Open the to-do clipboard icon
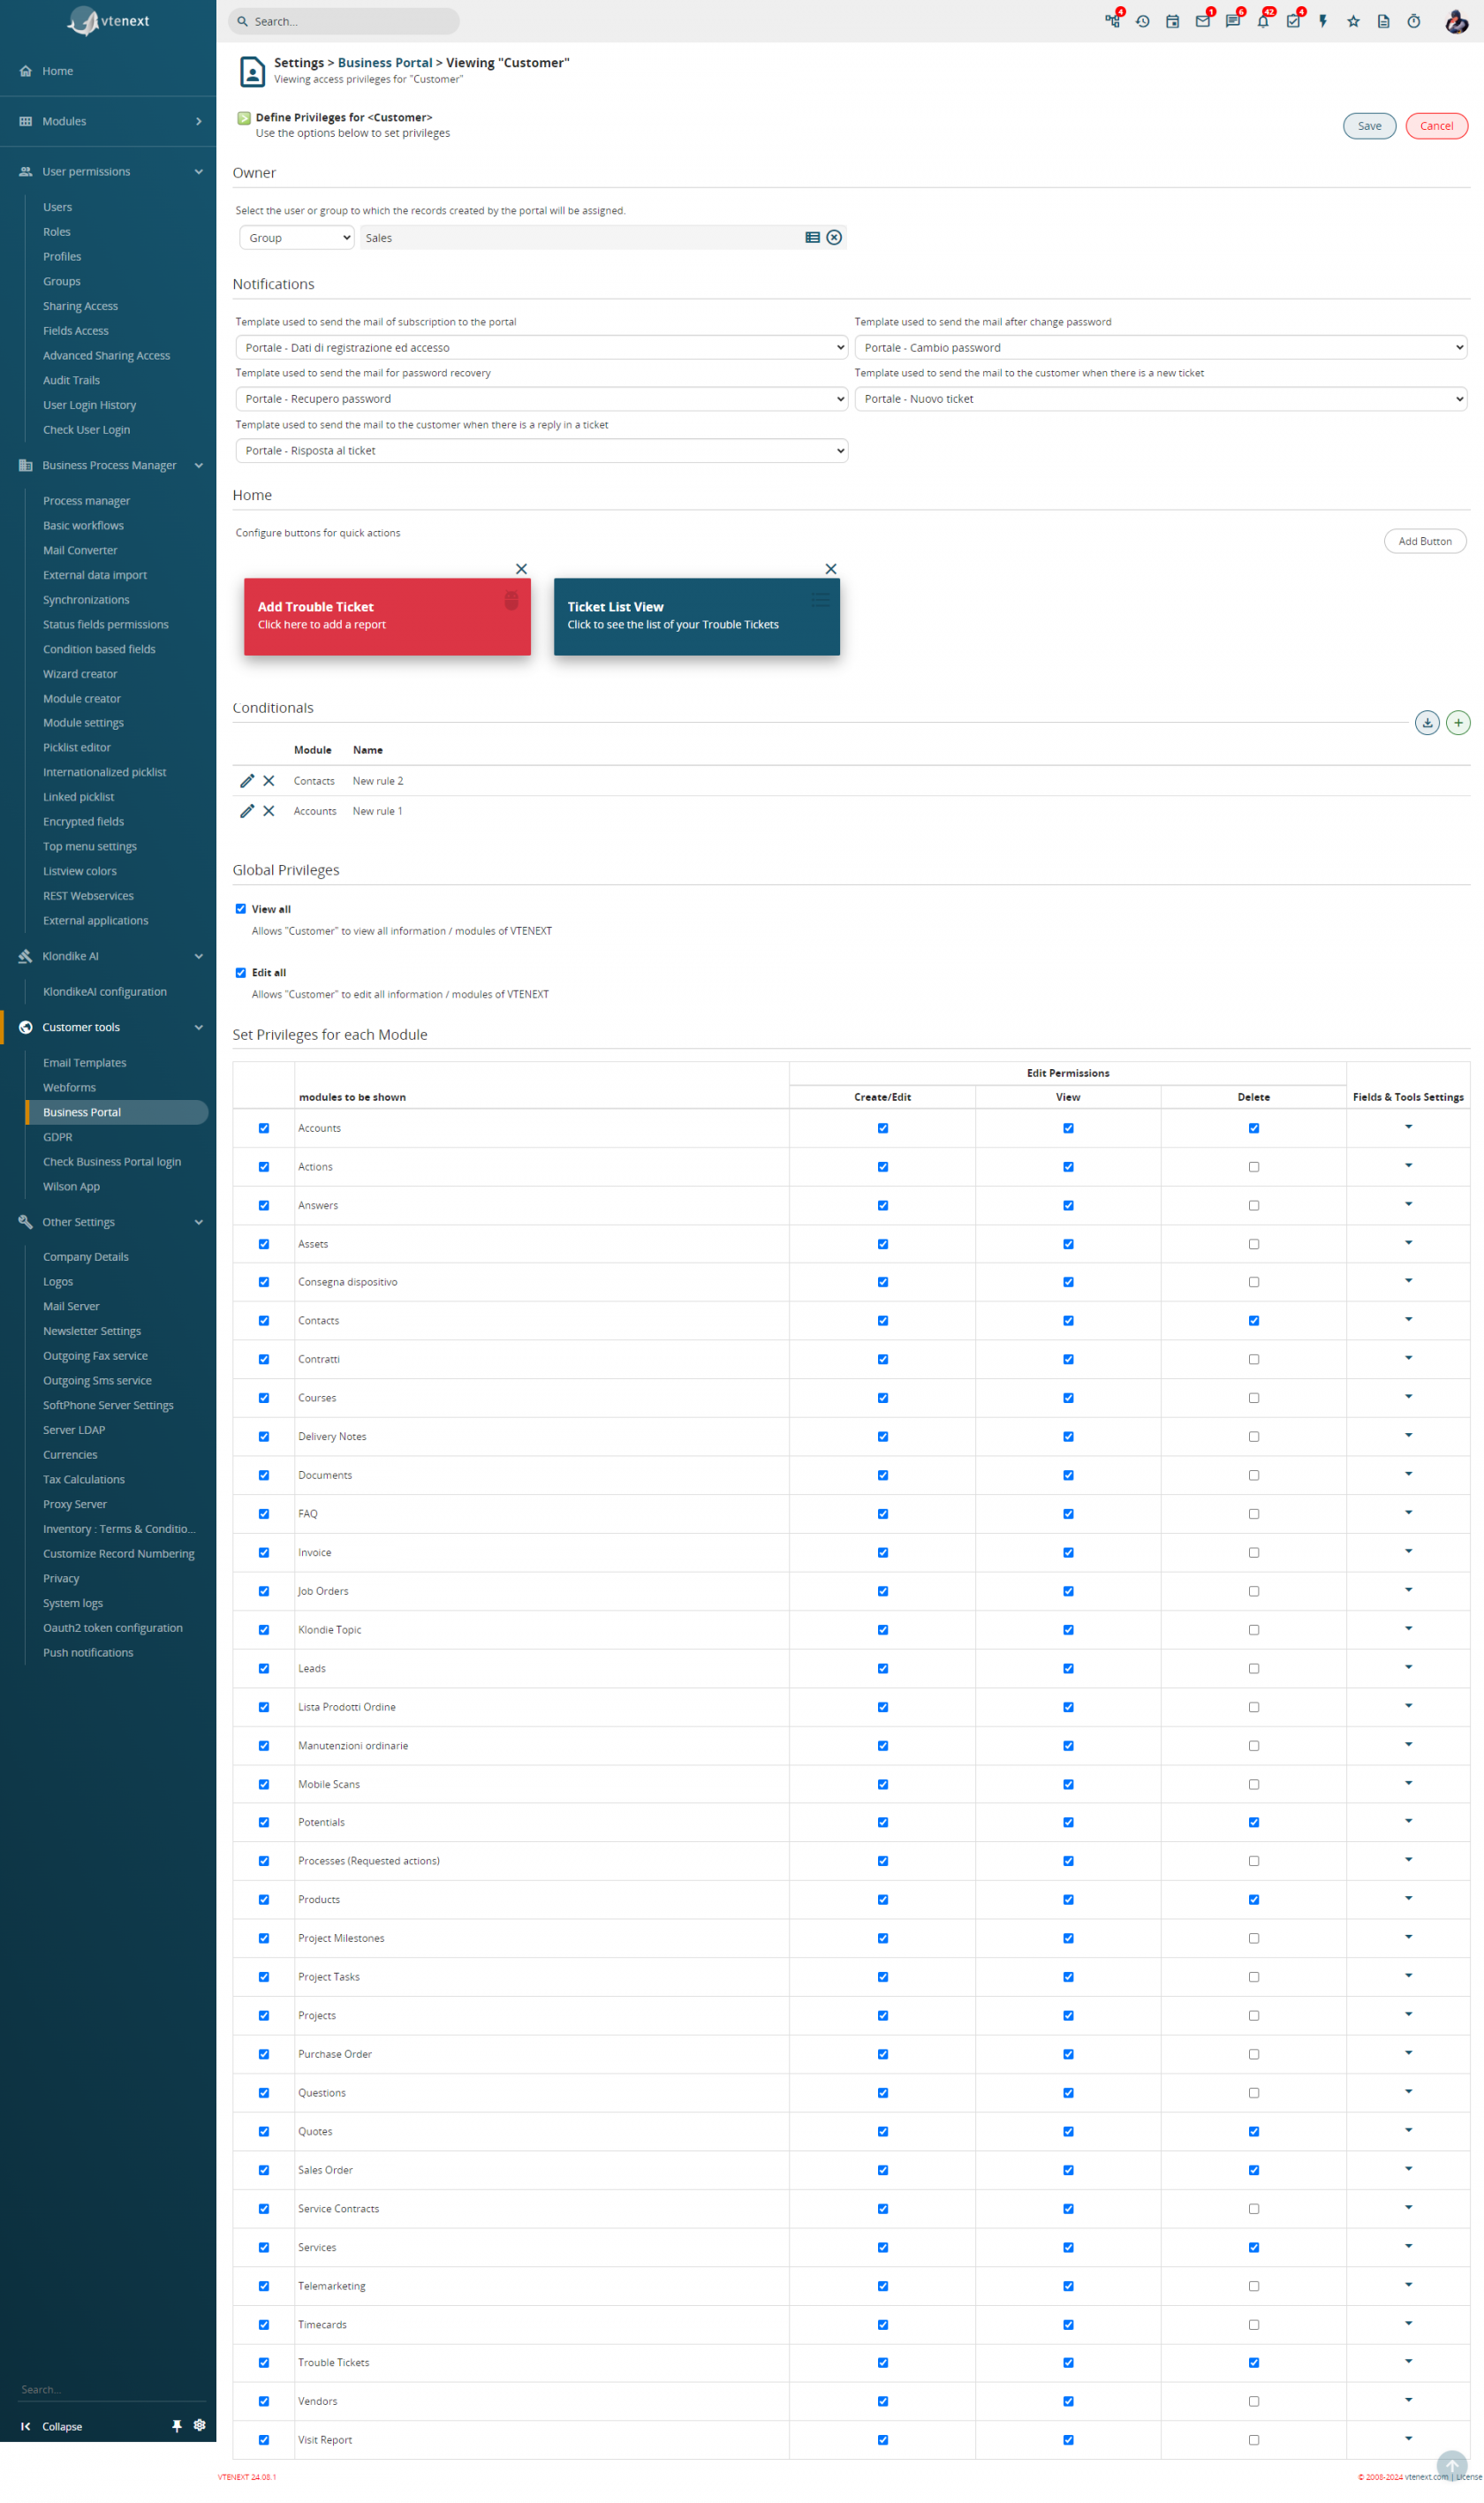The image size is (1484, 2503). (x=1293, y=21)
